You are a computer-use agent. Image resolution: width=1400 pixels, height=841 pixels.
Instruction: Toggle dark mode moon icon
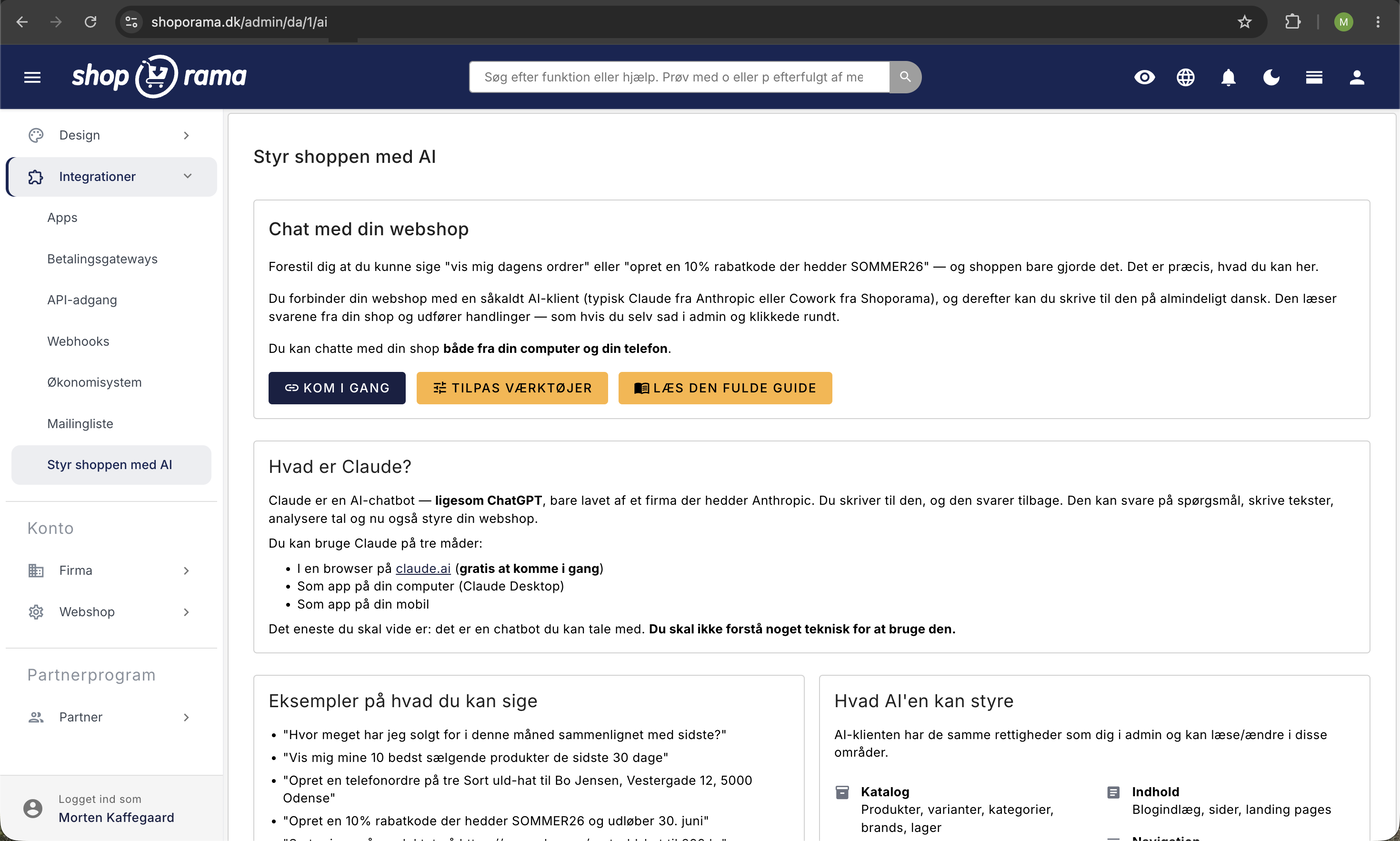pos(1272,77)
